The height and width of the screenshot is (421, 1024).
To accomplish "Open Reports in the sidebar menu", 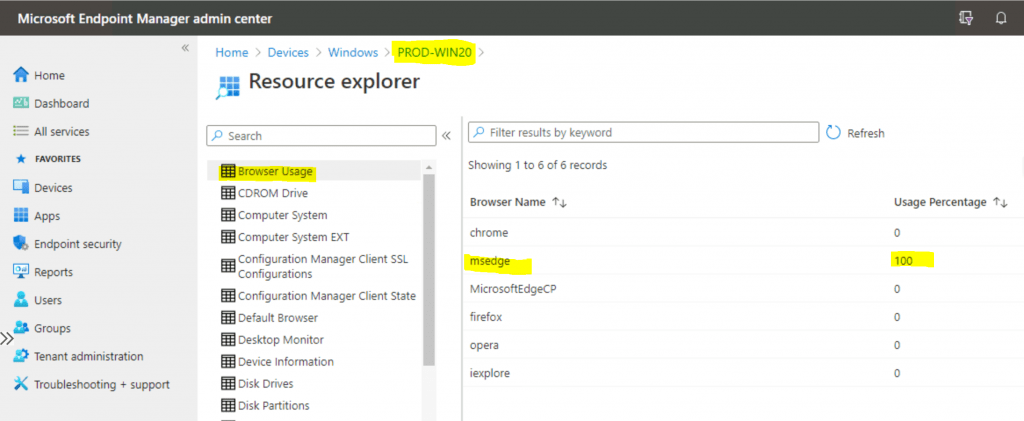I will pyautogui.click(x=54, y=272).
